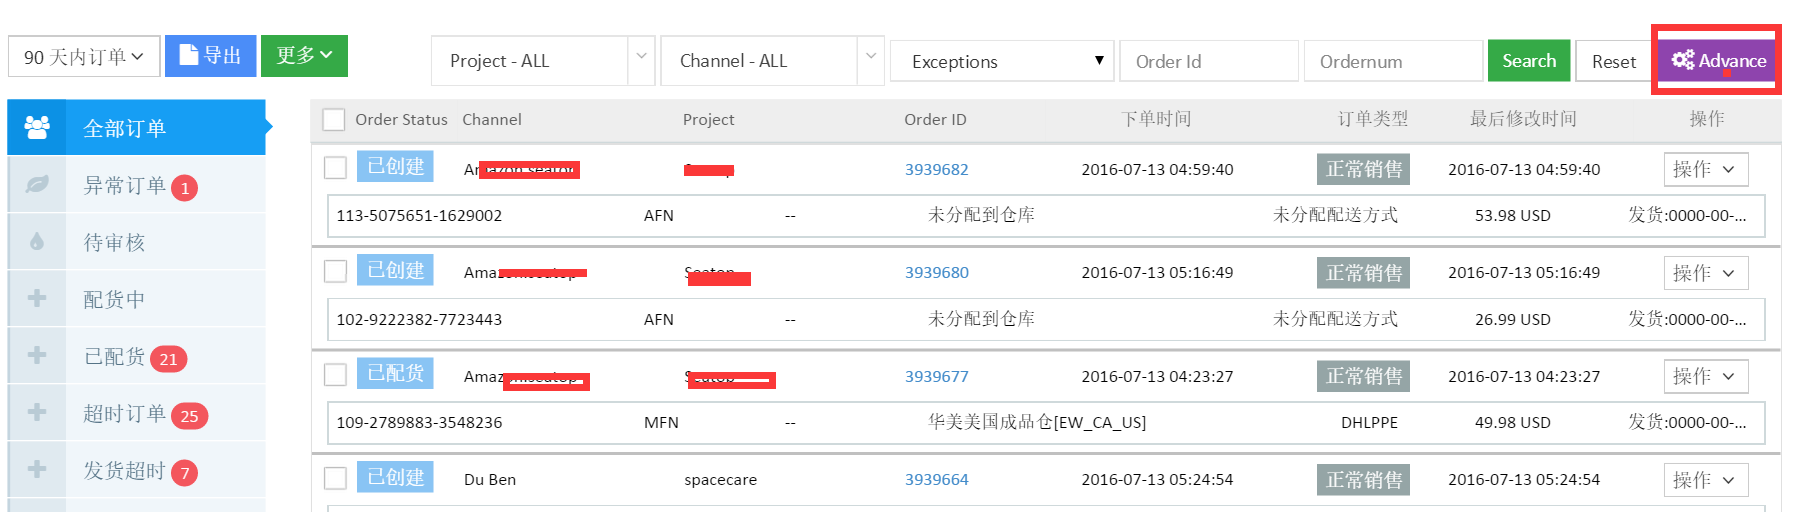Open the 90 天内订单 date range dropdown
Image resolution: width=1797 pixels, height=512 pixels.
click(x=84, y=57)
